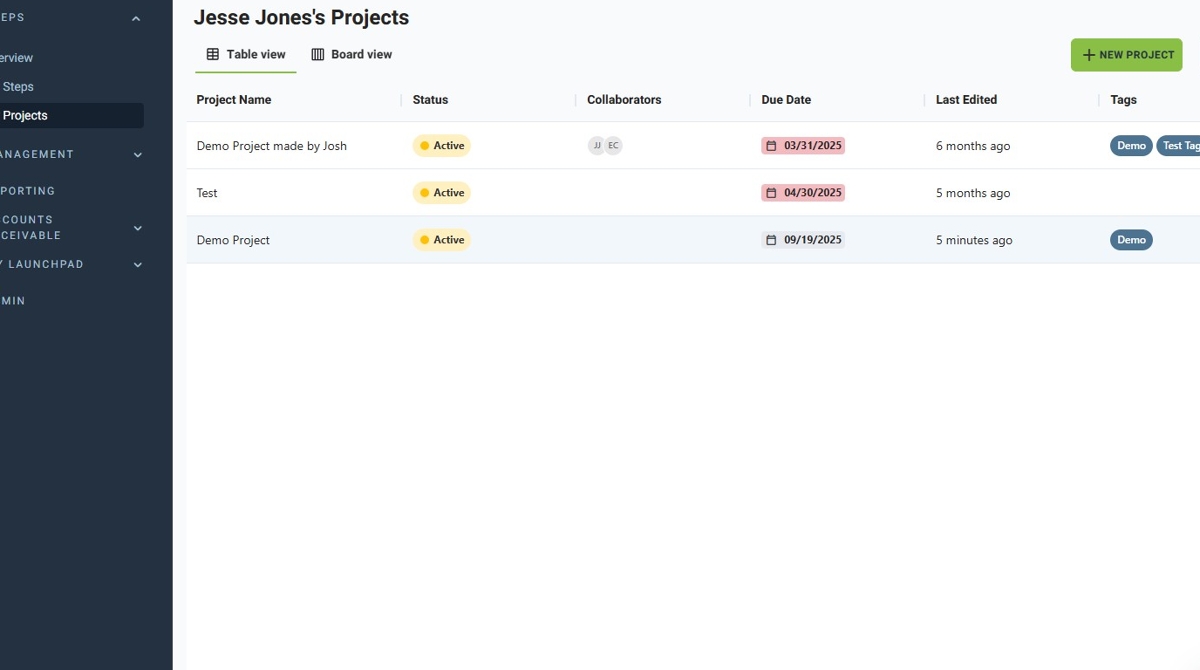Sort by Project Name column header
The width and height of the screenshot is (1200, 670).
[234, 100]
